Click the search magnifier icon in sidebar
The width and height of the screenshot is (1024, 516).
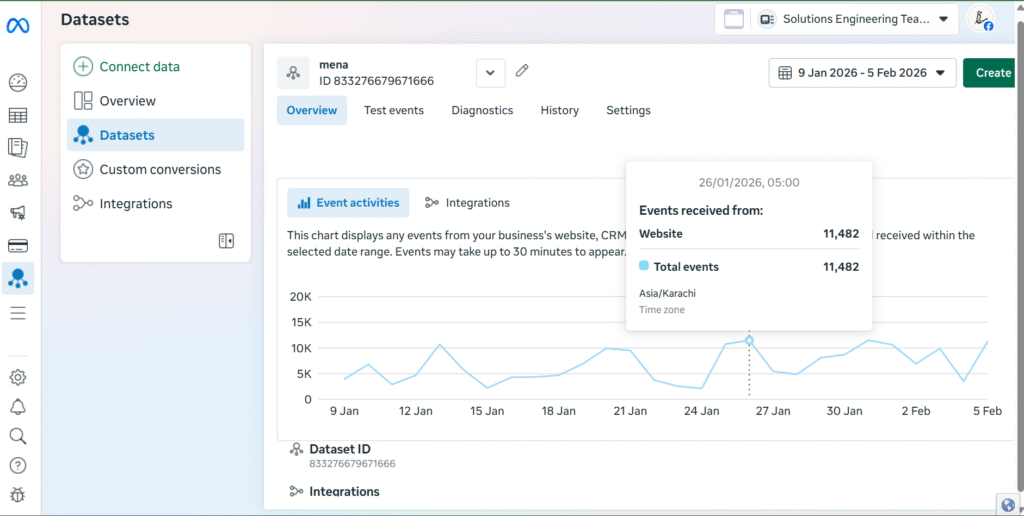point(18,436)
